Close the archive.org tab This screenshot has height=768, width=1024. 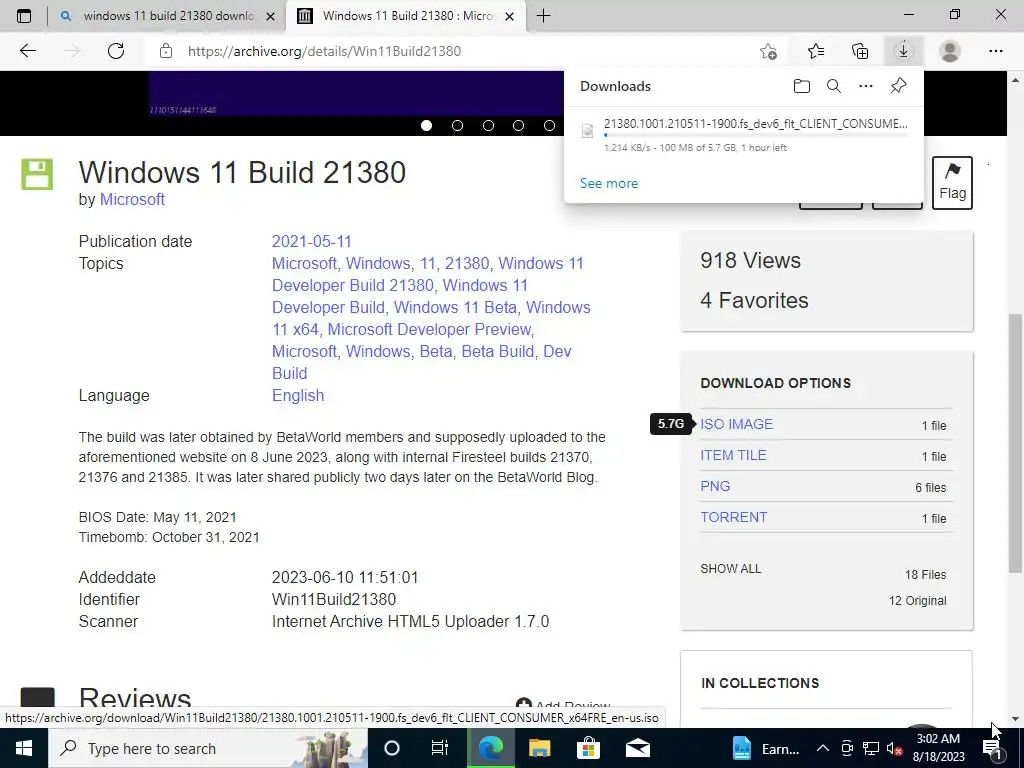(510, 16)
